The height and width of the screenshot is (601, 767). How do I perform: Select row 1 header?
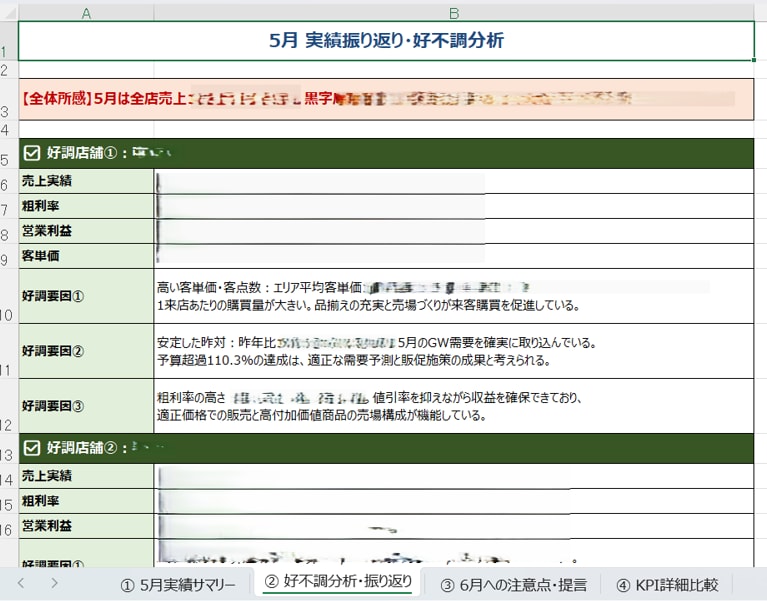(x=9, y=41)
